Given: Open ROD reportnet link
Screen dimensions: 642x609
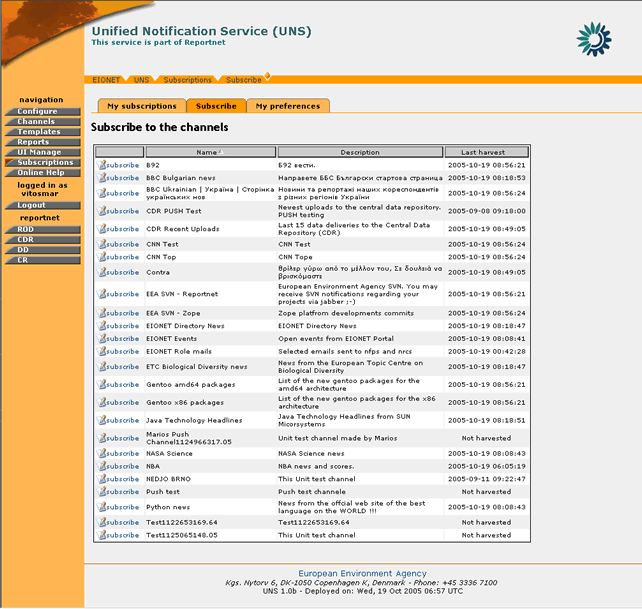Looking at the screenshot, I should click(x=43, y=229).
